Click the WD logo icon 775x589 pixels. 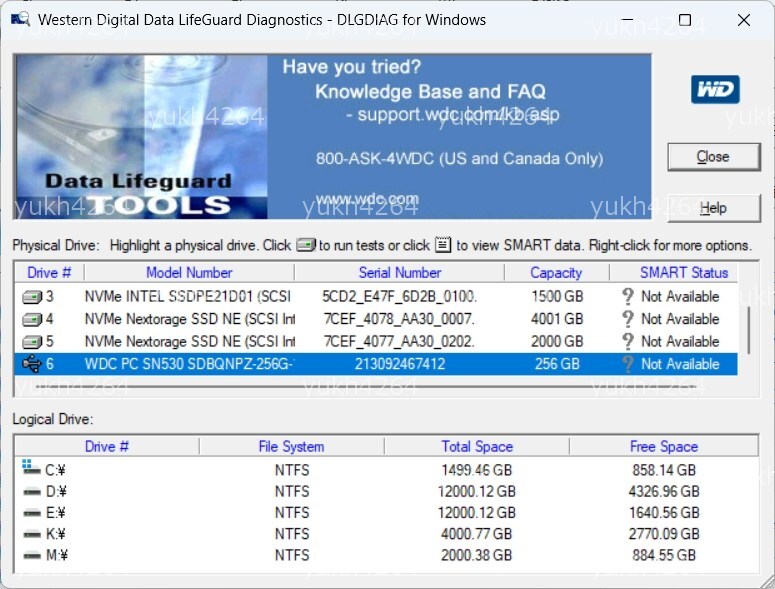pos(715,90)
